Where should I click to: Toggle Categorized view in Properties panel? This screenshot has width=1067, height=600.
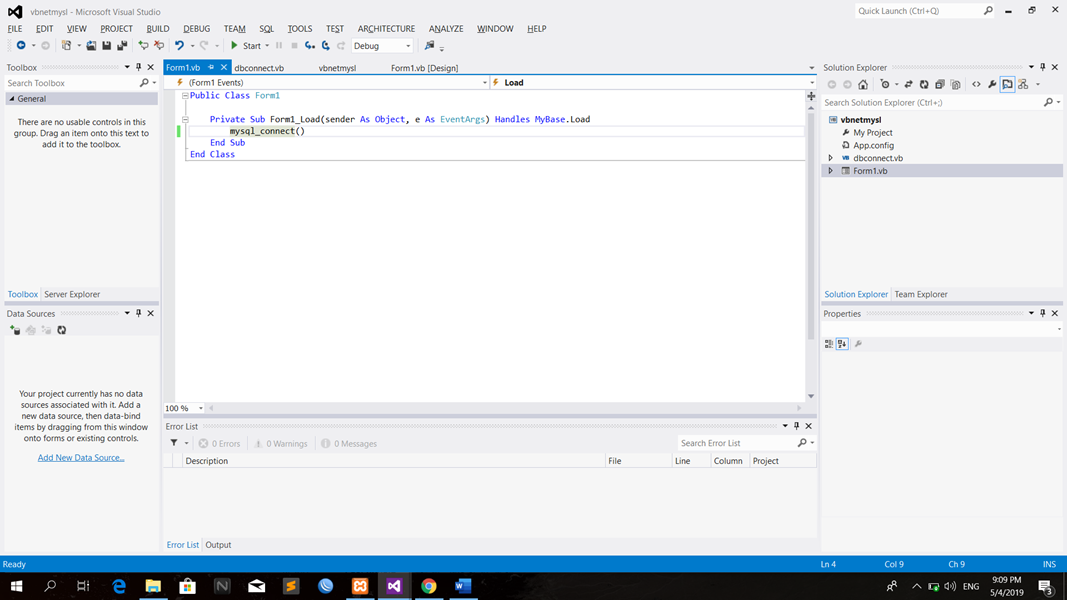pyautogui.click(x=828, y=344)
